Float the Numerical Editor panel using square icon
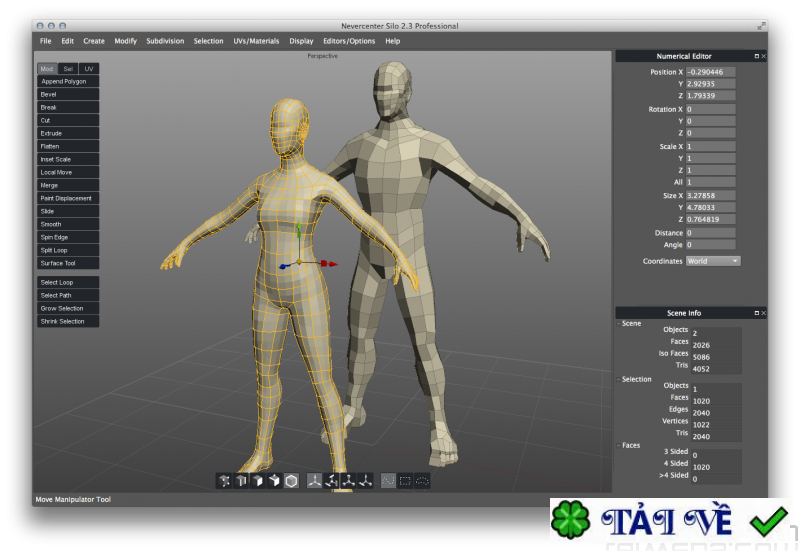 coord(756,57)
